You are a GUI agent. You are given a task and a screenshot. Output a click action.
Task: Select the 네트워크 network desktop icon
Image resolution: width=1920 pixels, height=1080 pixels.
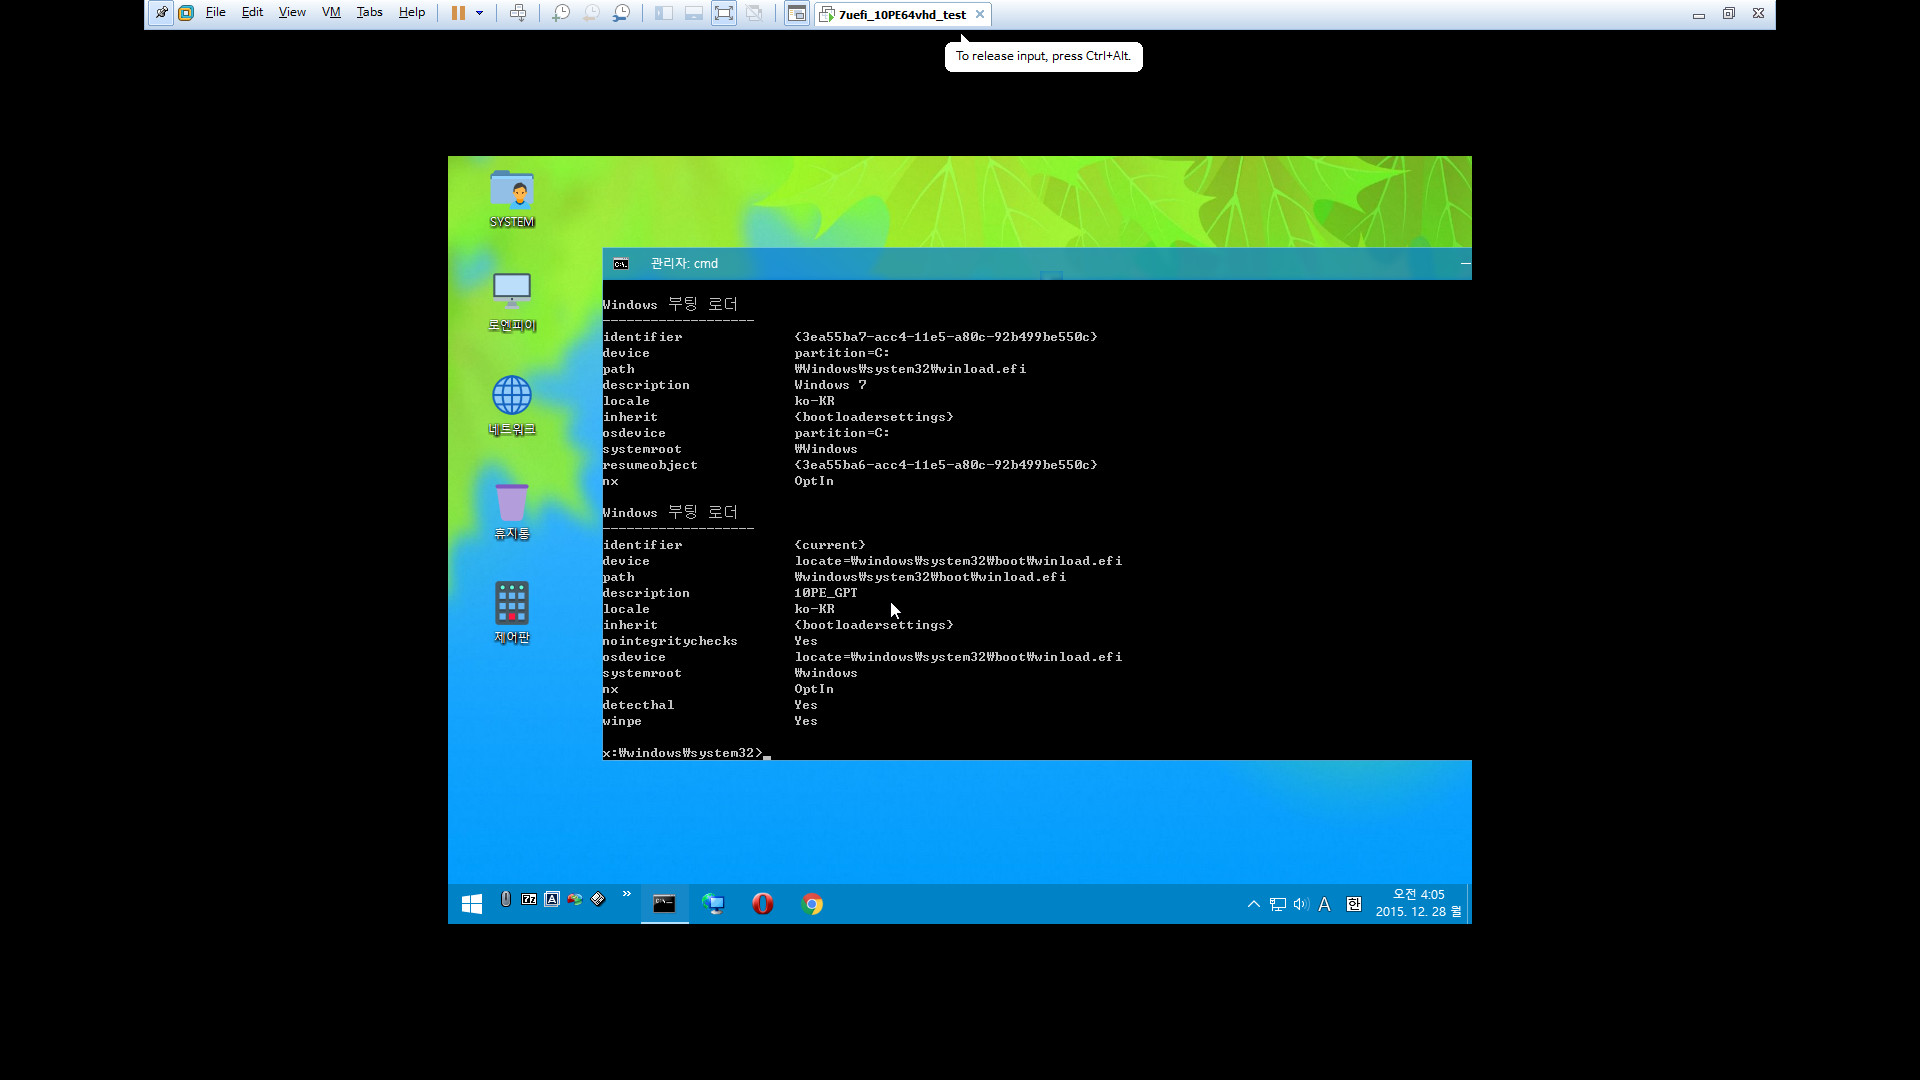512,405
